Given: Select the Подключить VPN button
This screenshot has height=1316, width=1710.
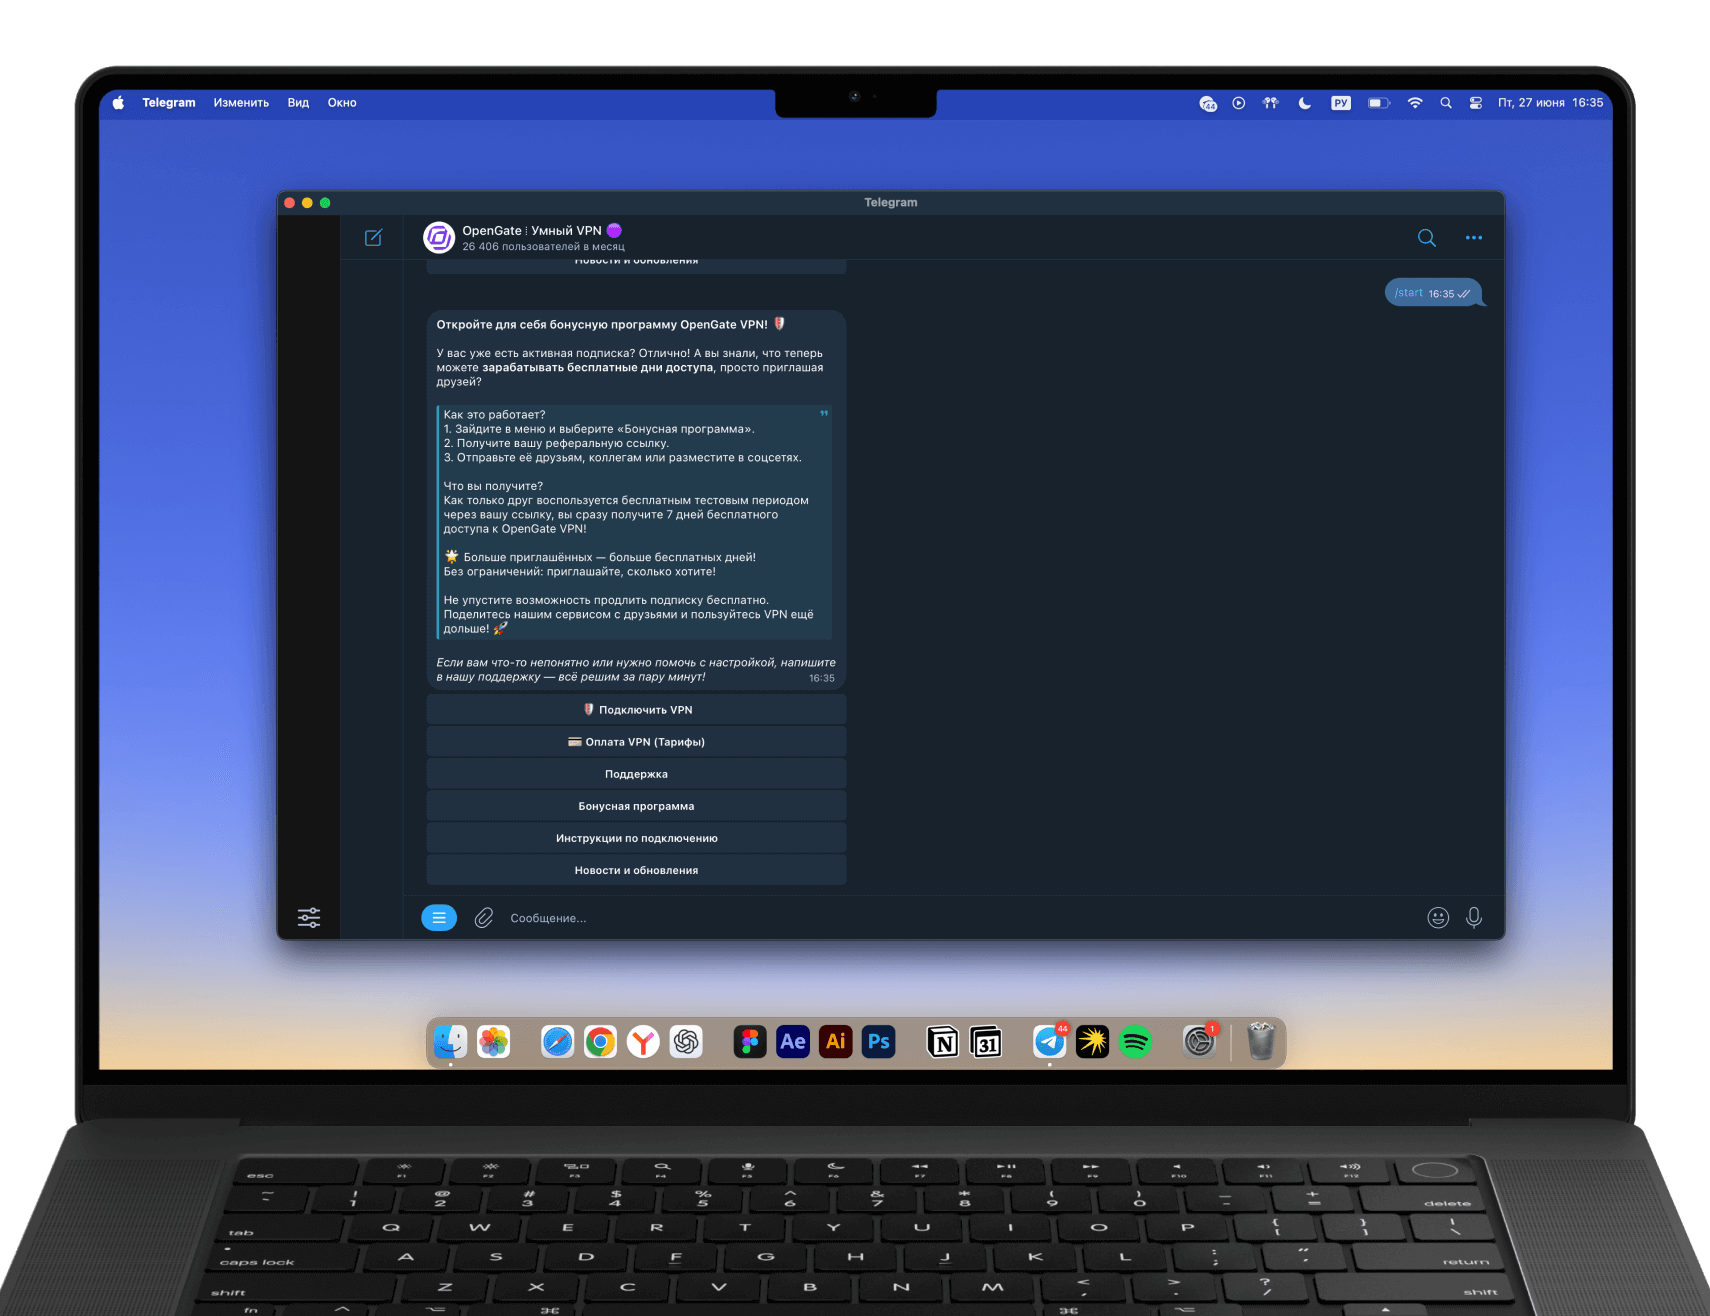Looking at the screenshot, I should pyautogui.click(x=636, y=710).
